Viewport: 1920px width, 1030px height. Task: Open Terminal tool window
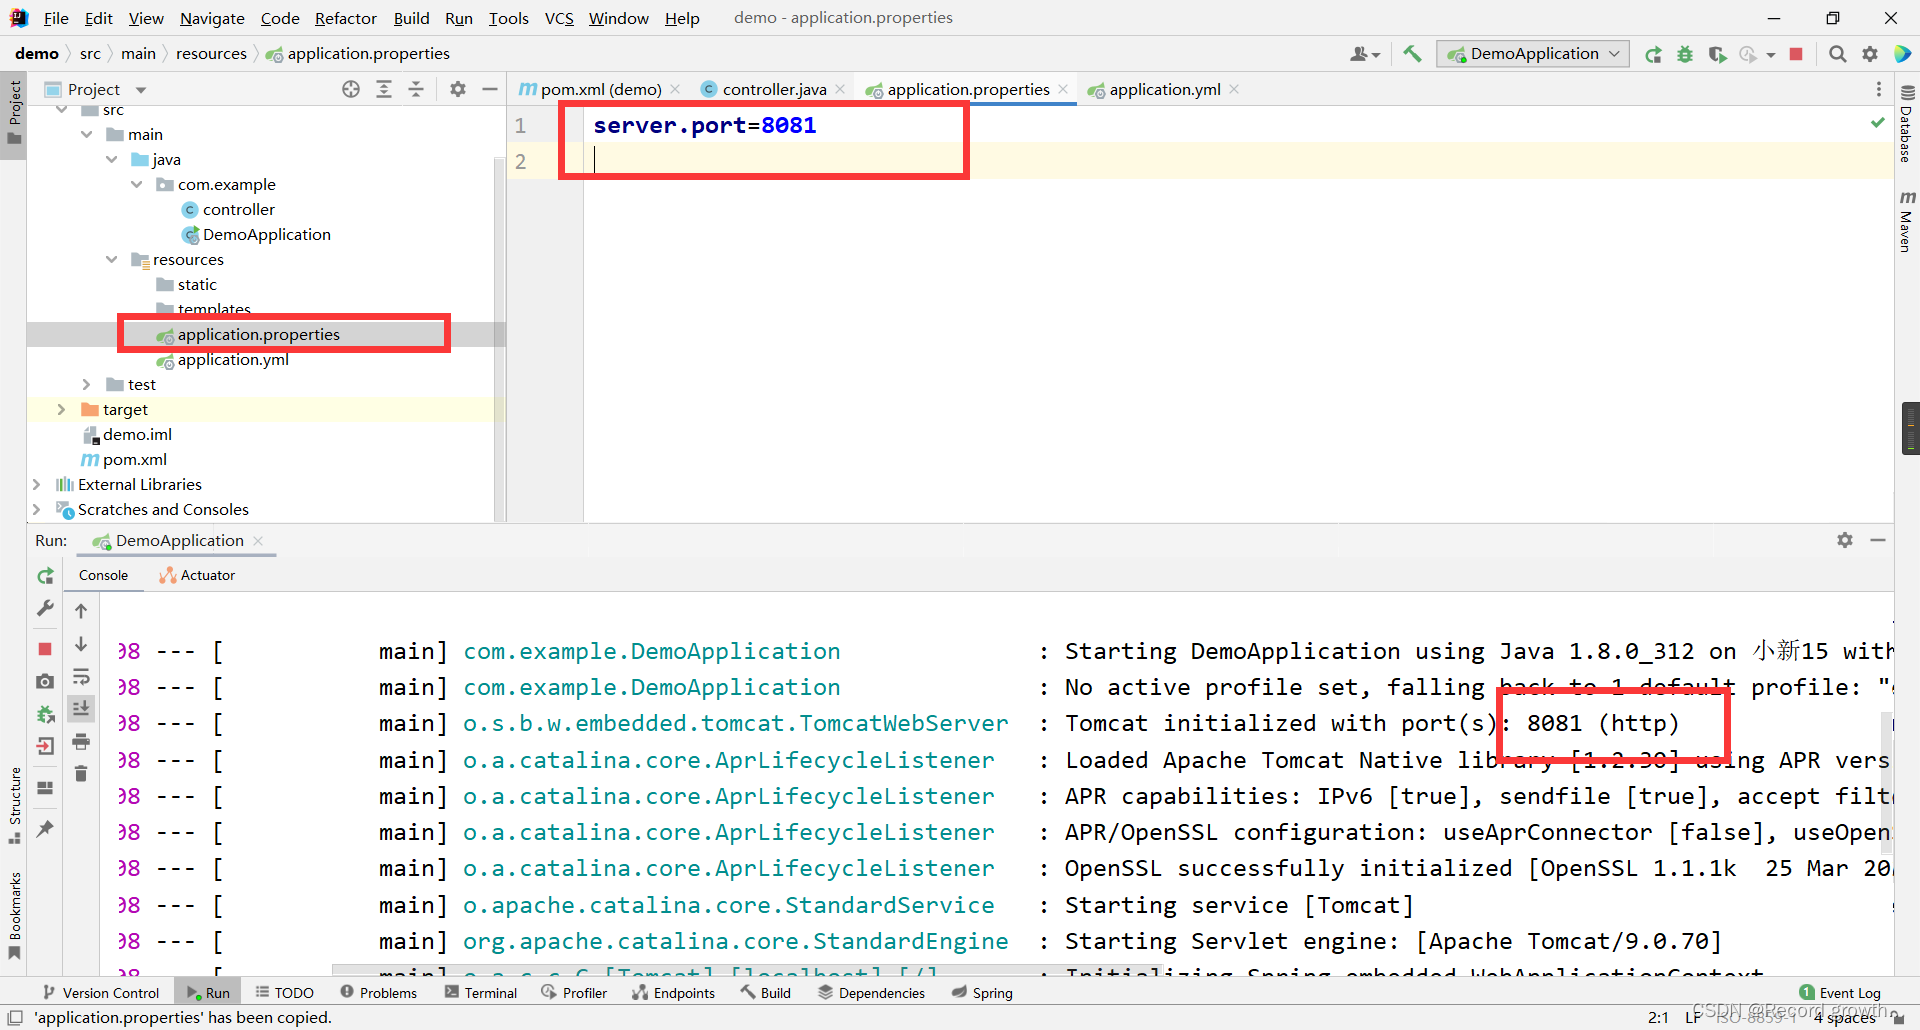[x=481, y=992]
